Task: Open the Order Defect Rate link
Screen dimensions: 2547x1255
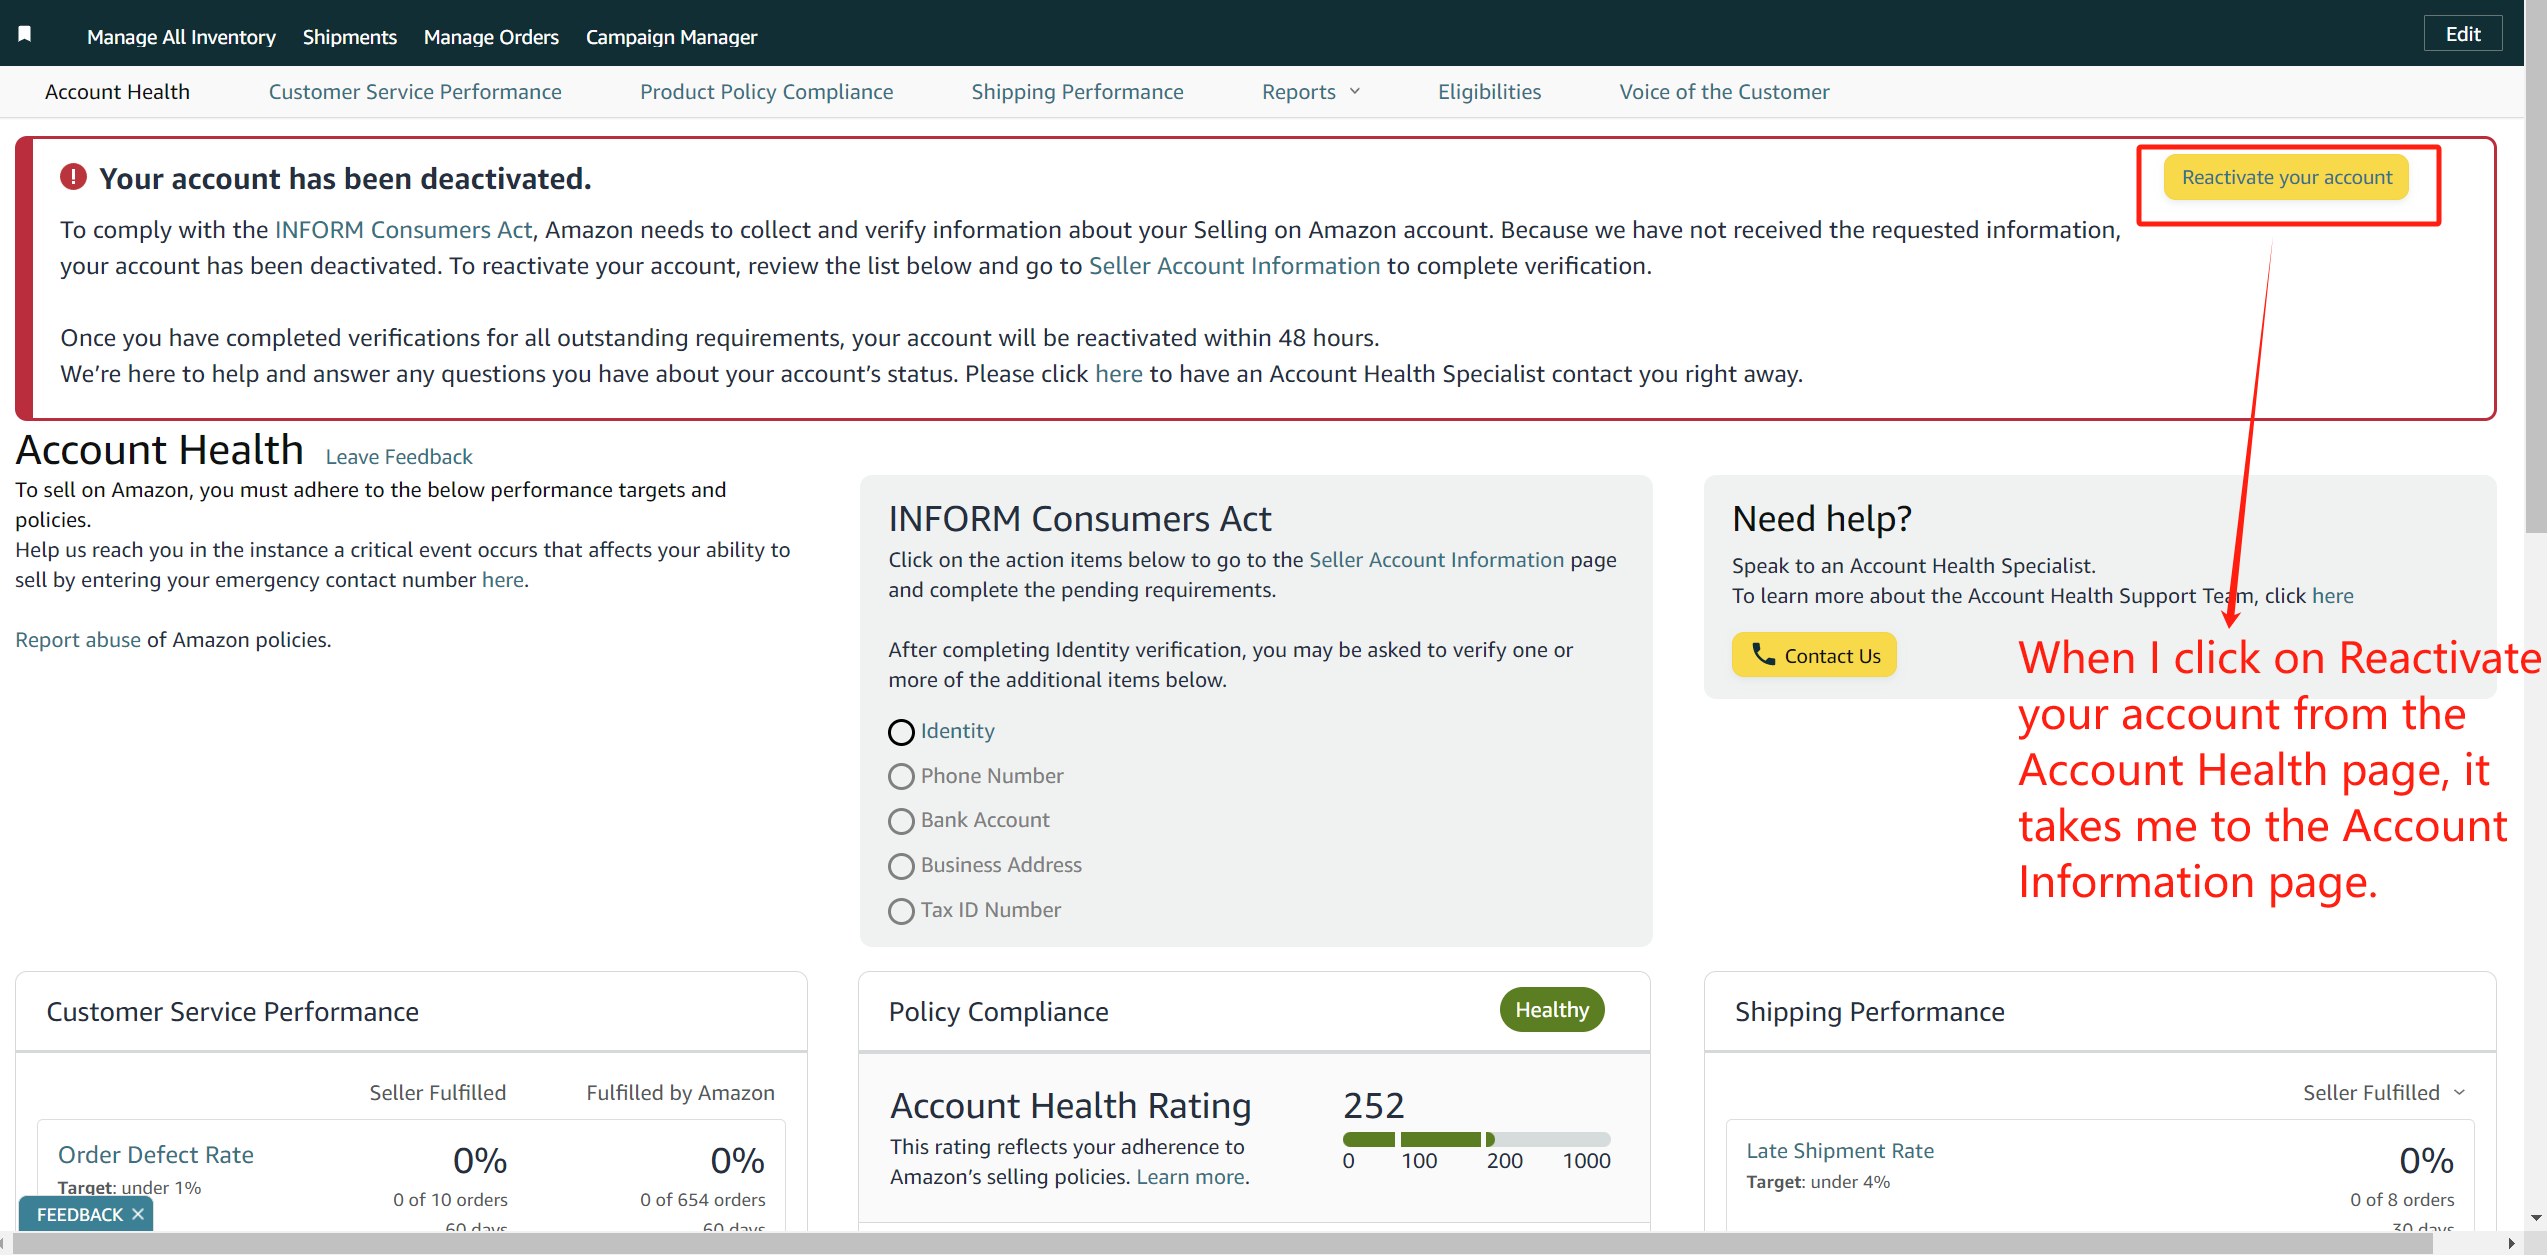Action: click(x=156, y=1155)
